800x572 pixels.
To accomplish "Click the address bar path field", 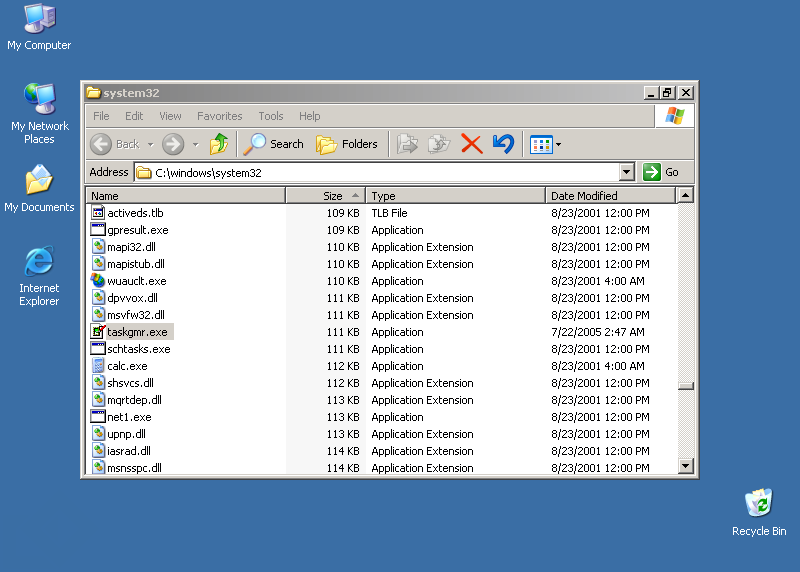I will point(378,172).
